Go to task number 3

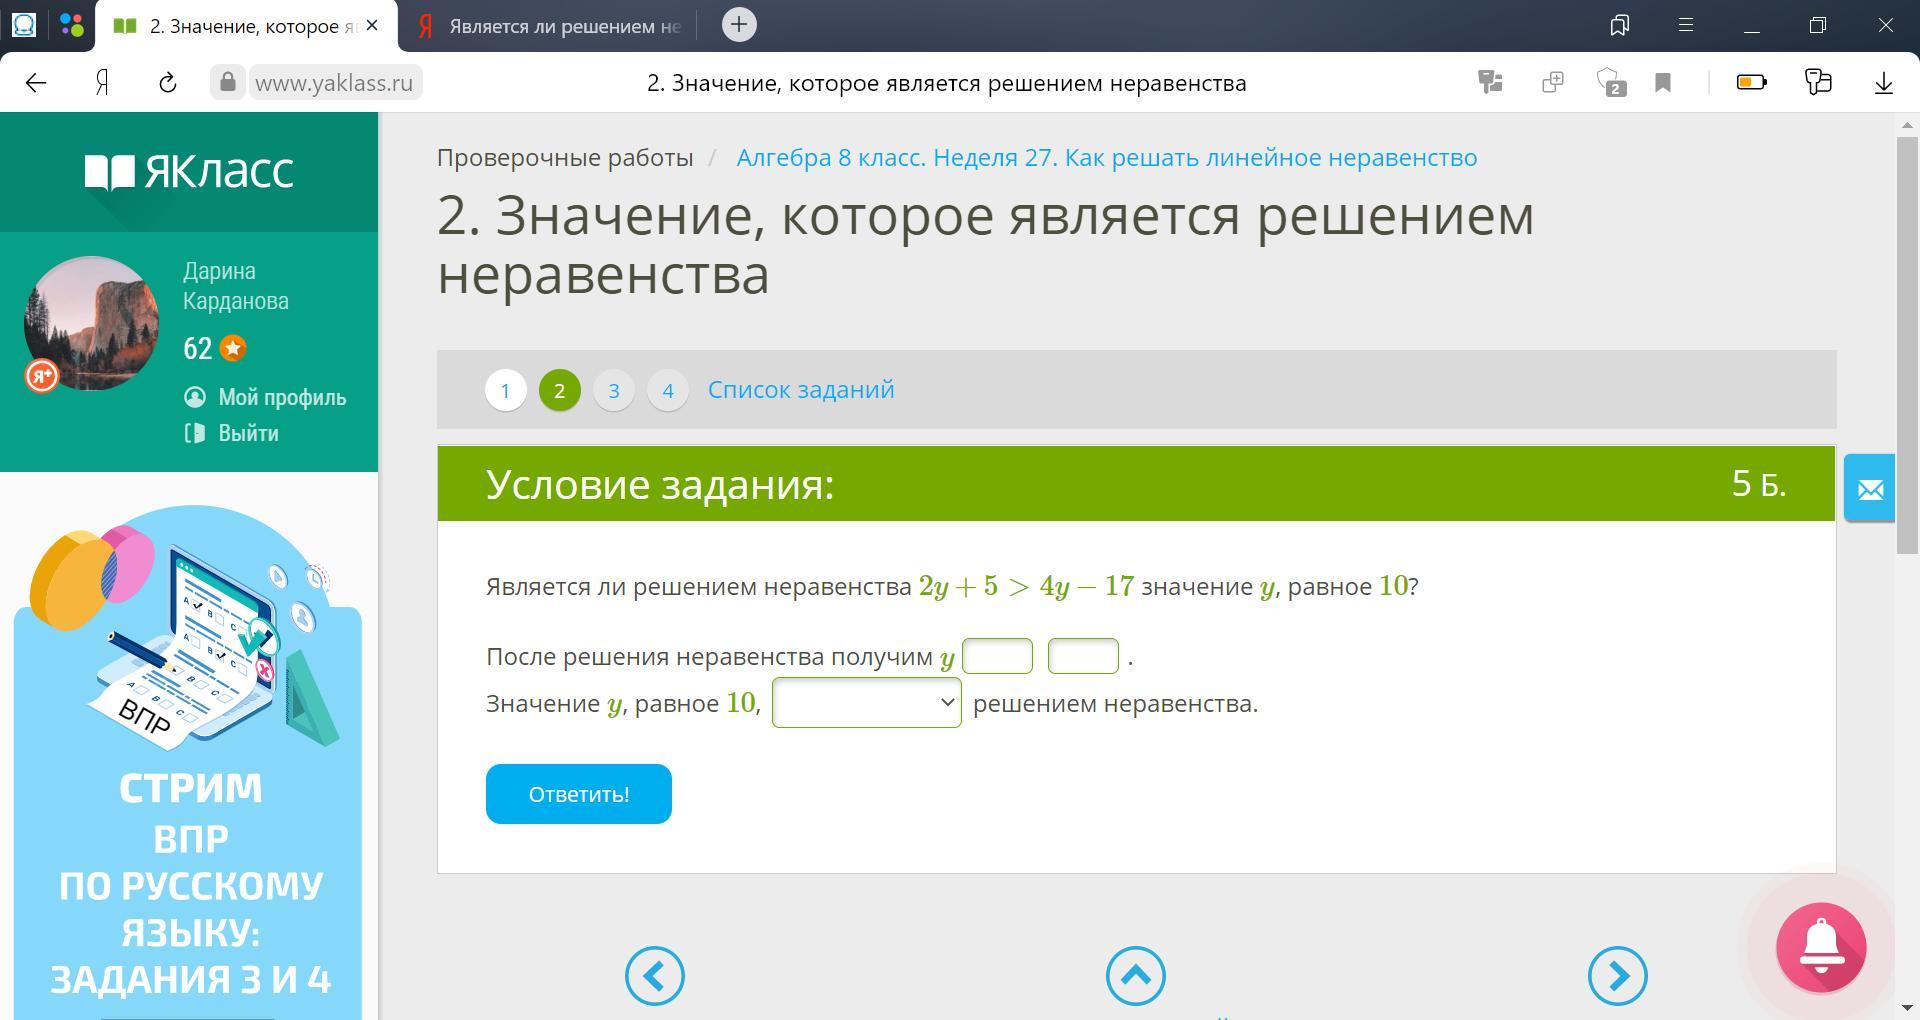613,390
